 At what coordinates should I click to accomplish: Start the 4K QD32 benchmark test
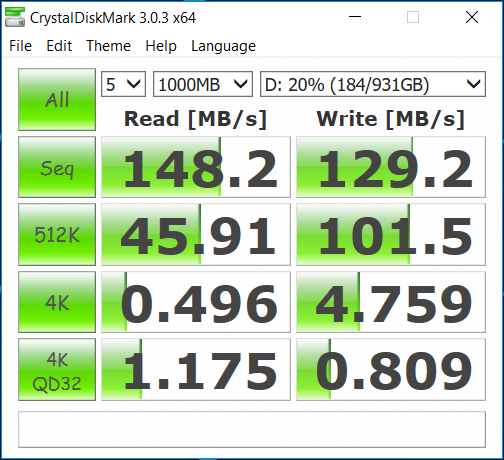[57, 369]
